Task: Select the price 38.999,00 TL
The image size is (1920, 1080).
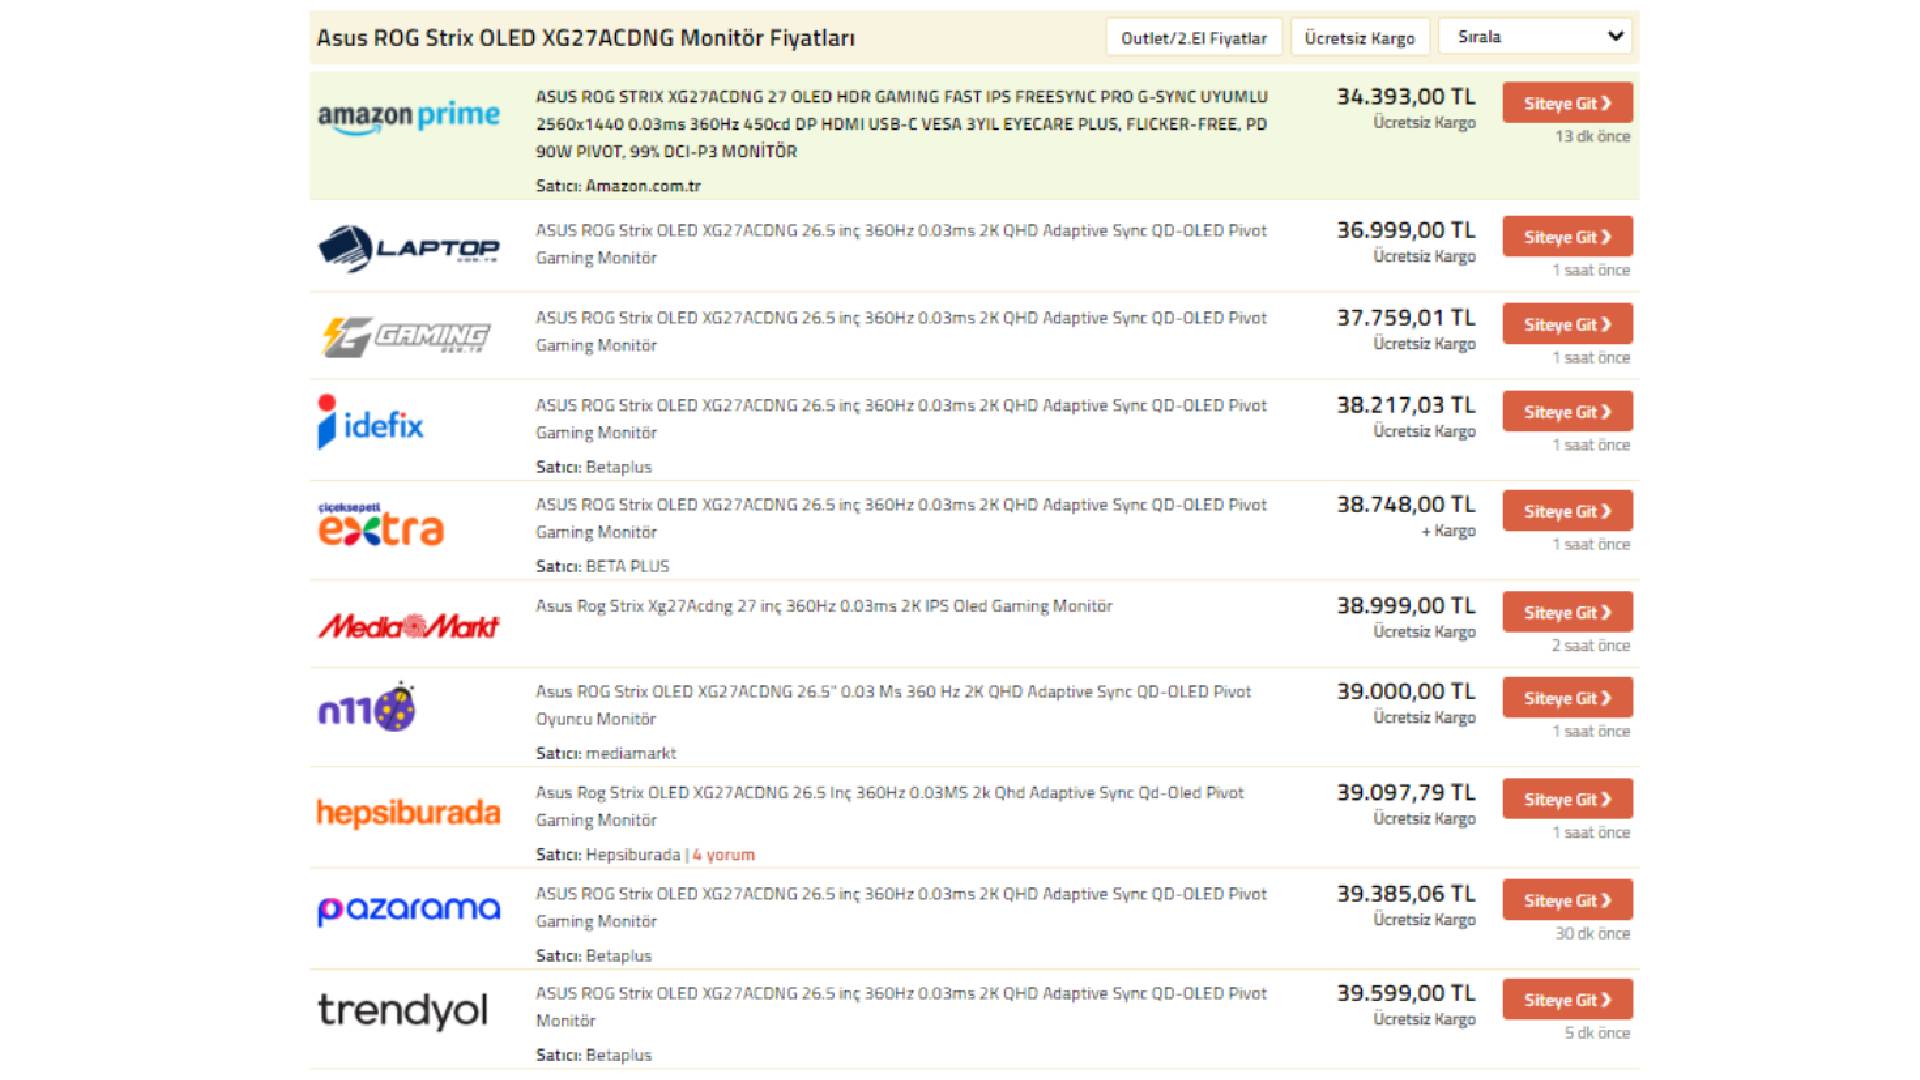Action: point(1406,605)
